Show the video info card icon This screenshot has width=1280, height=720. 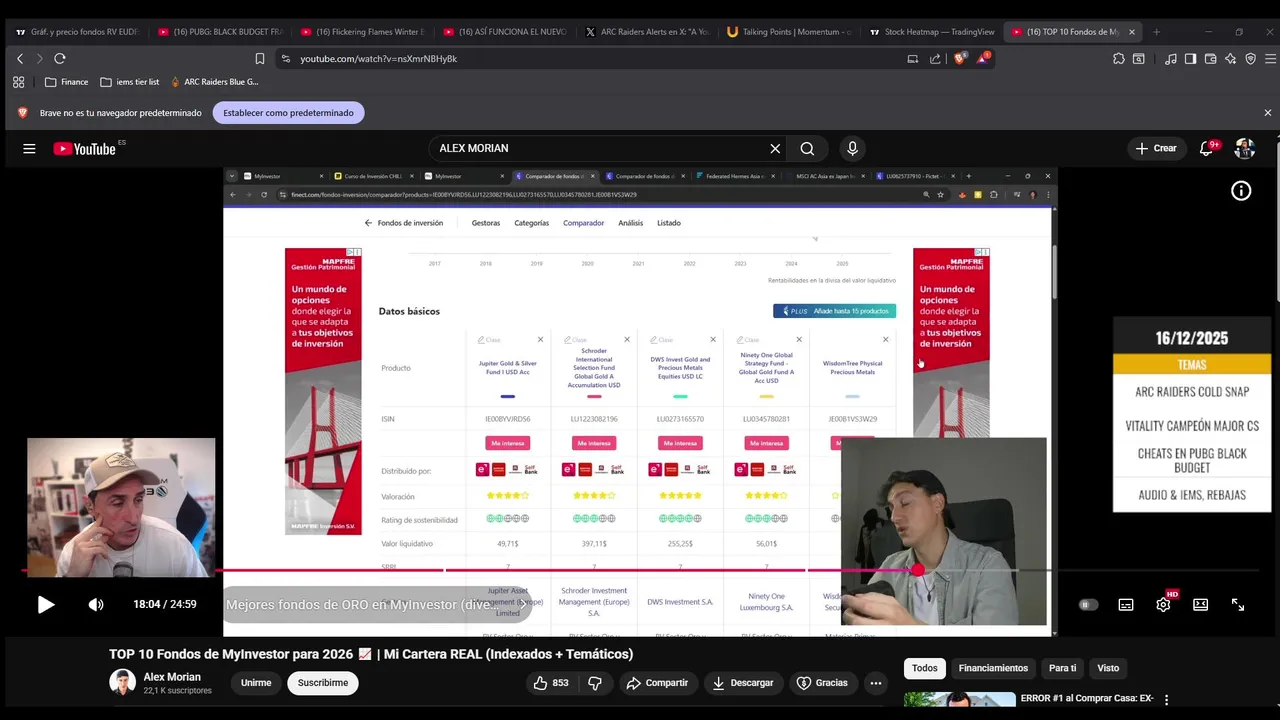tap(1241, 191)
